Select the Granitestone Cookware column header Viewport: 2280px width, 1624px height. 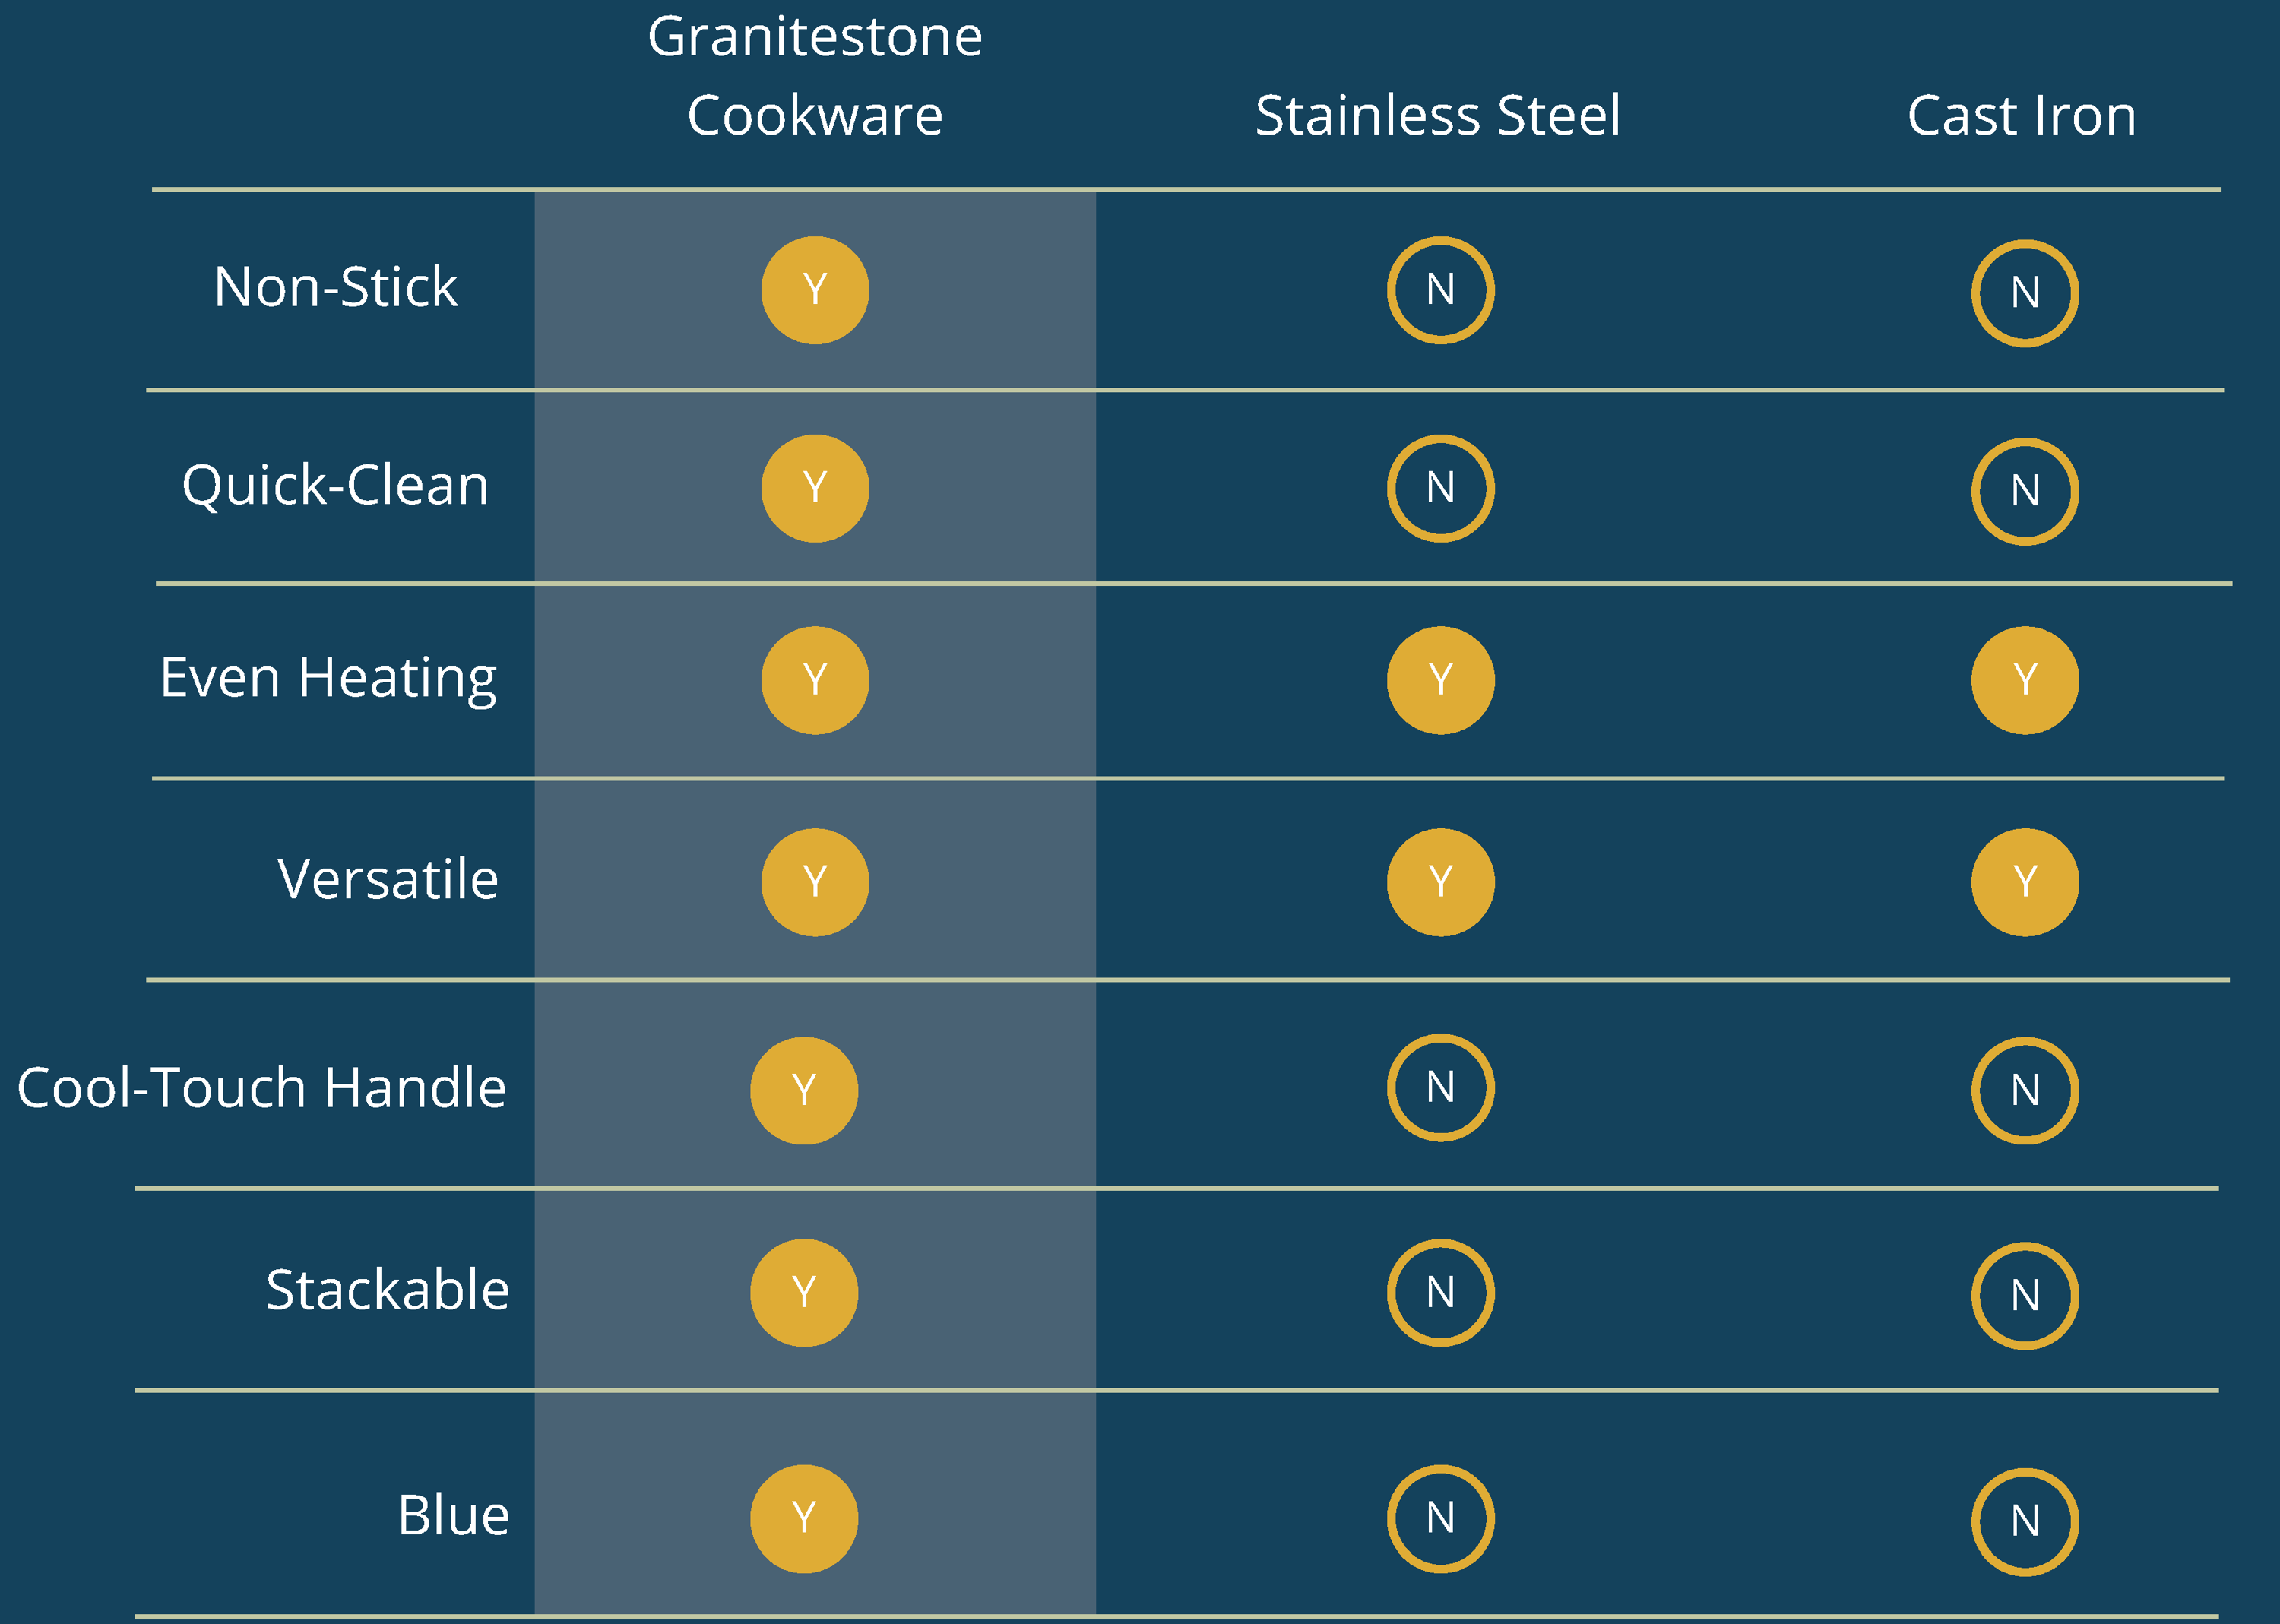(x=815, y=76)
